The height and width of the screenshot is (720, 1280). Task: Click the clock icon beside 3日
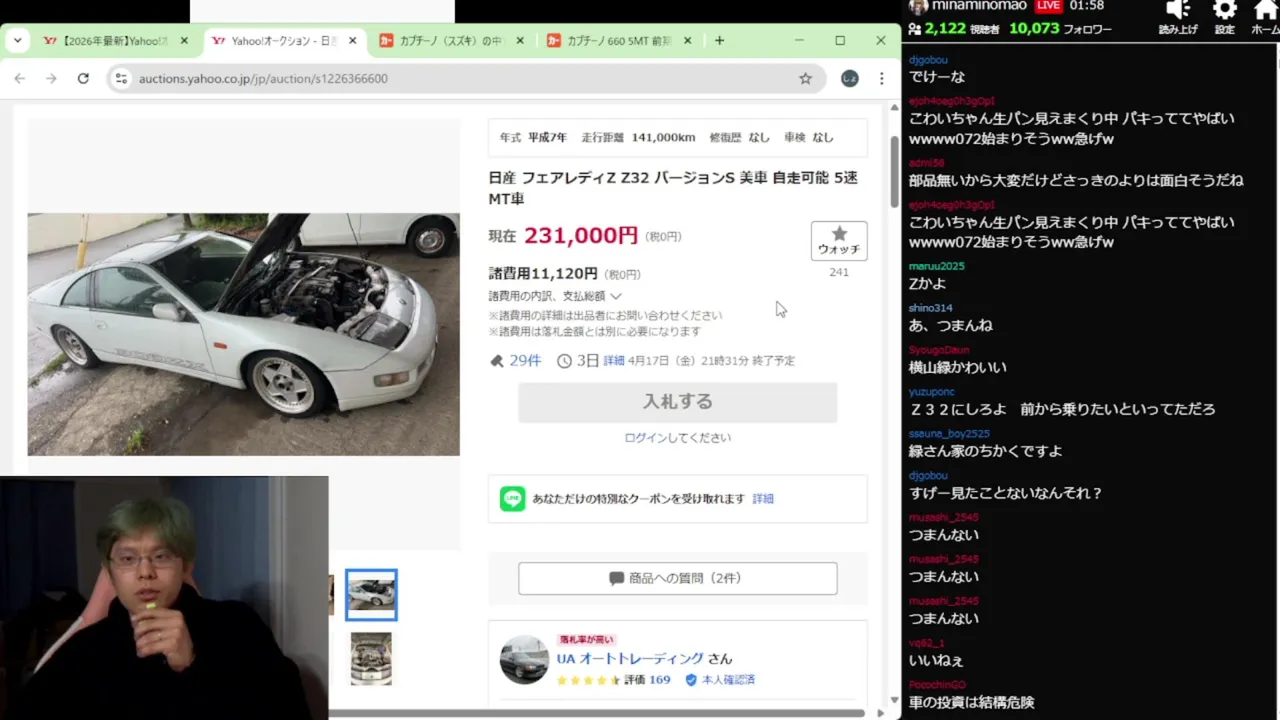pos(564,361)
